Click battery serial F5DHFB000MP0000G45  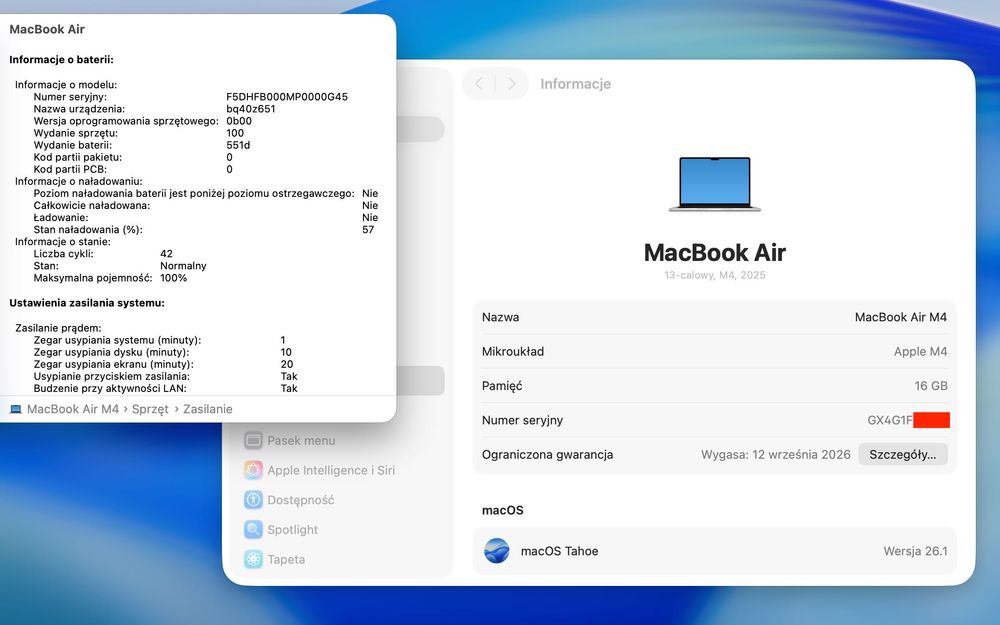(287, 97)
